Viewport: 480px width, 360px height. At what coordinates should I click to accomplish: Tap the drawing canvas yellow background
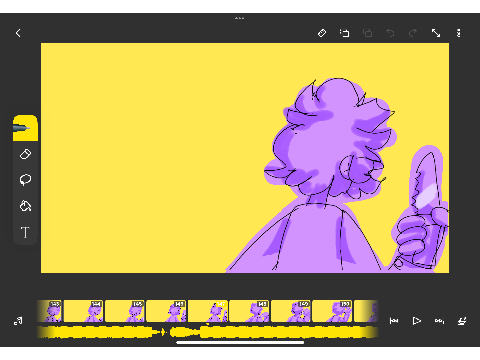150,157
